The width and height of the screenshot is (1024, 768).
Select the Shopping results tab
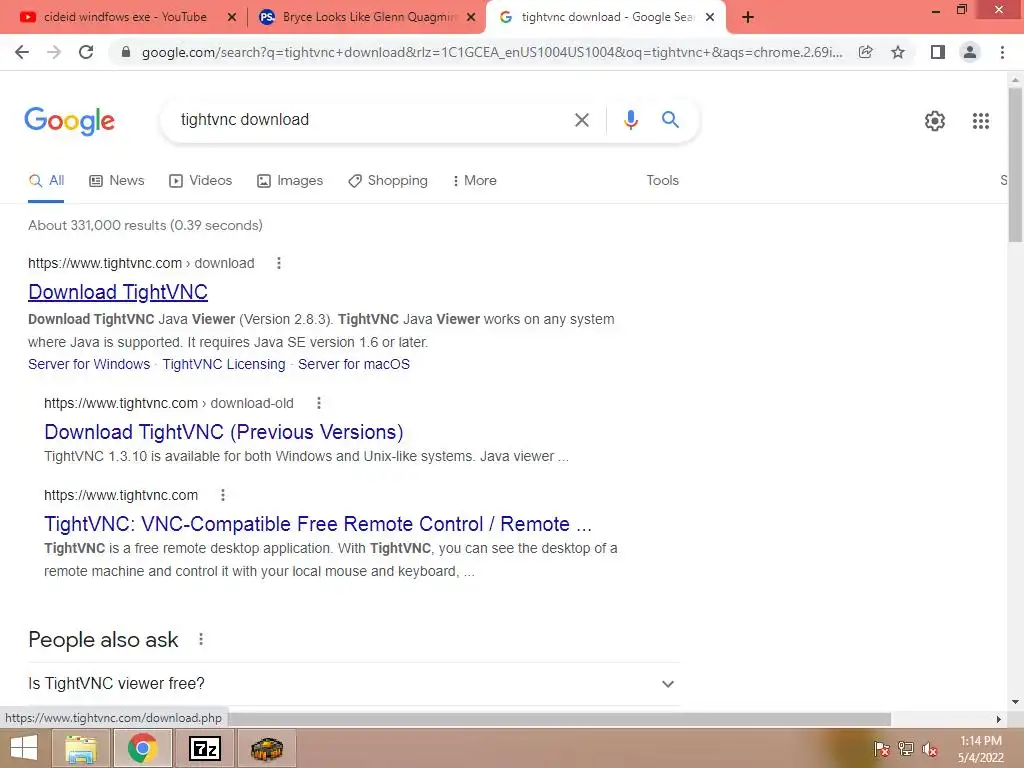pos(388,181)
